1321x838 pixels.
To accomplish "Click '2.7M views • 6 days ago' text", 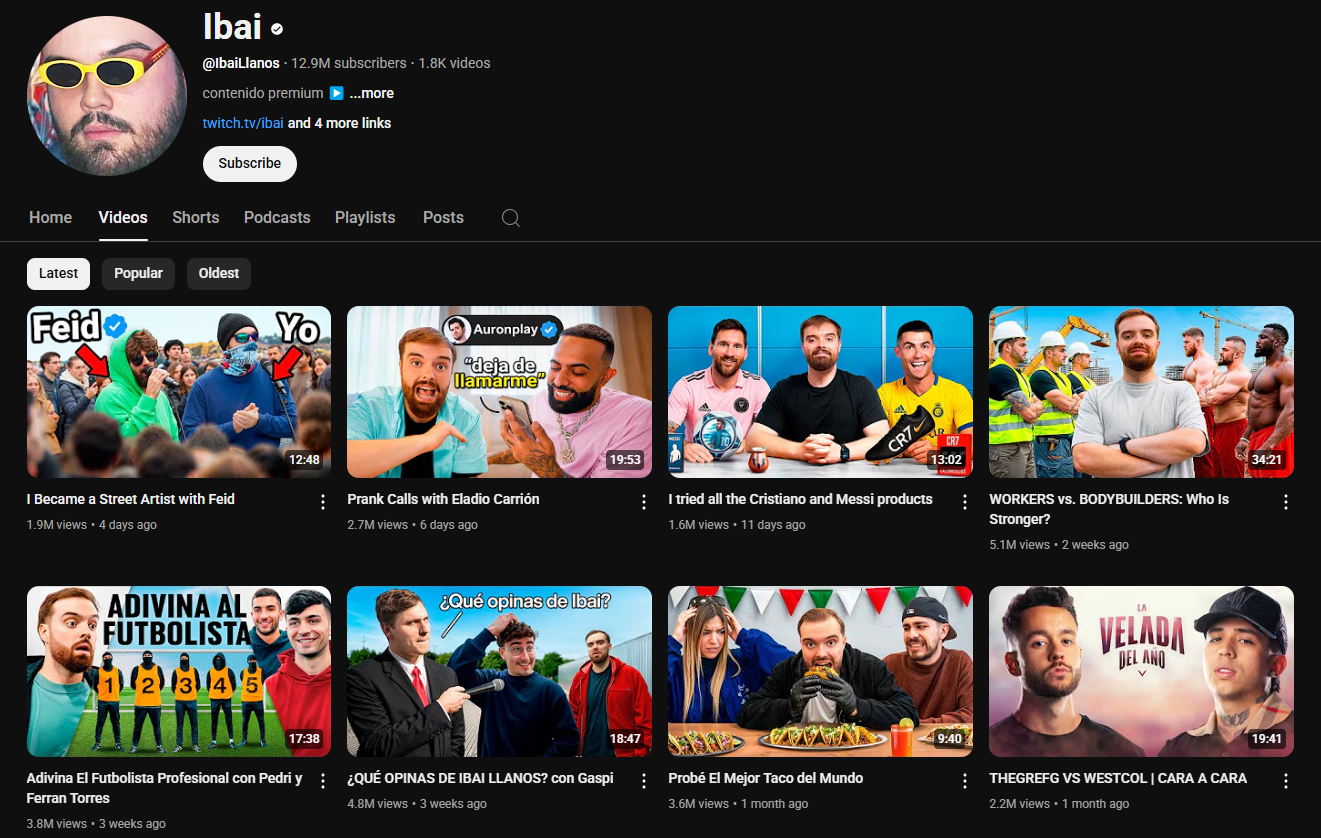I will [412, 525].
